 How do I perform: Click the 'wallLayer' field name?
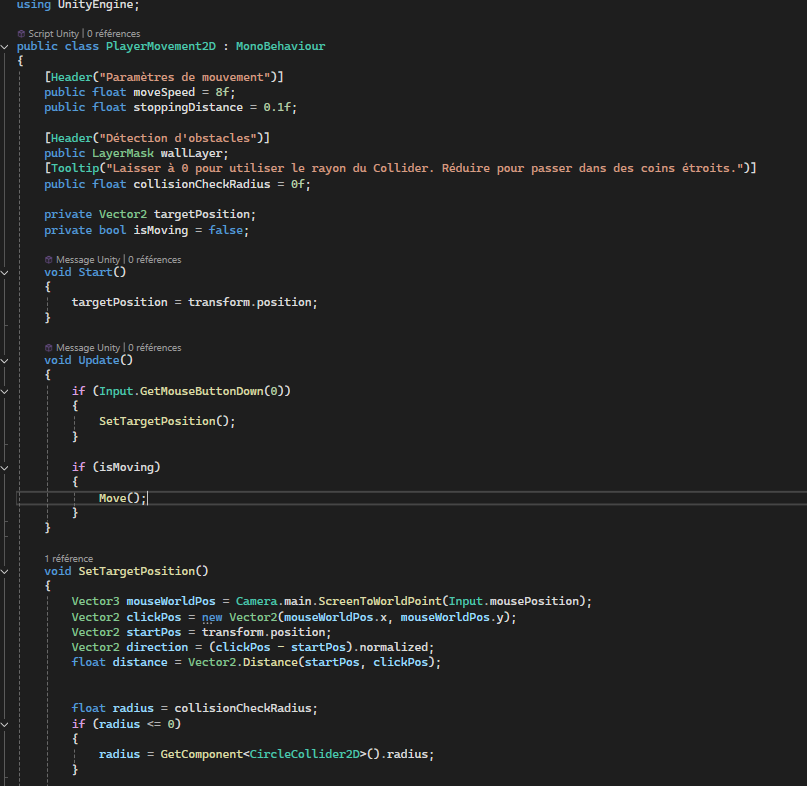coord(191,153)
